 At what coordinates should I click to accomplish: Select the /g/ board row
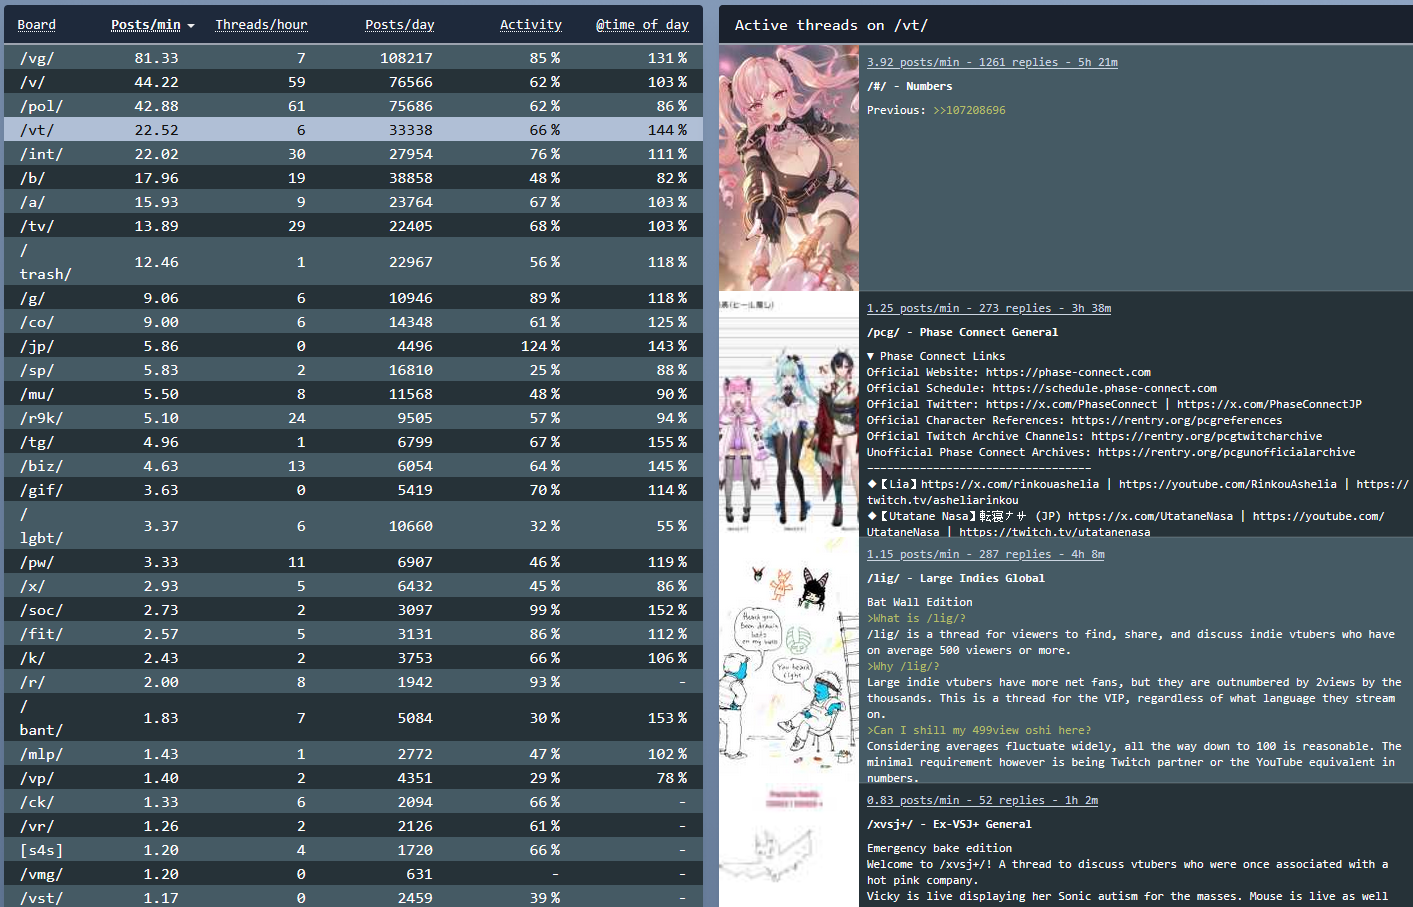[x=353, y=298]
